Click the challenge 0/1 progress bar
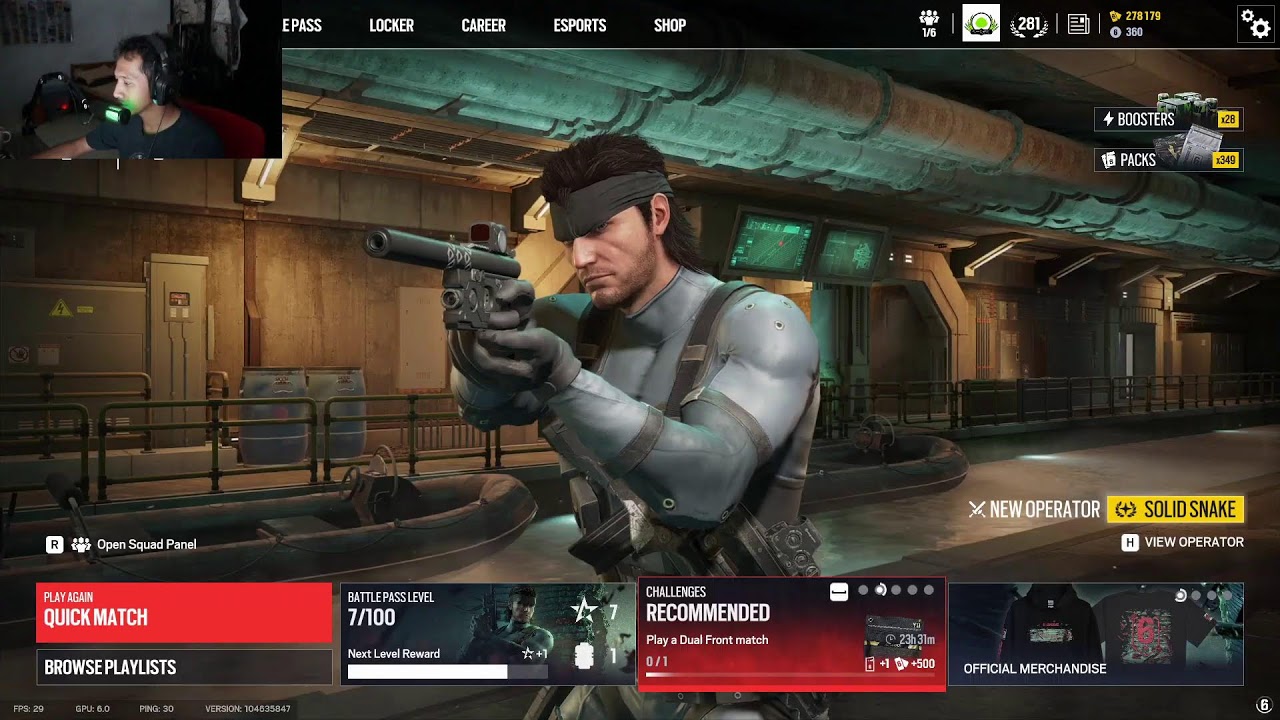Screen dimensions: 1280x720 (x=791, y=675)
